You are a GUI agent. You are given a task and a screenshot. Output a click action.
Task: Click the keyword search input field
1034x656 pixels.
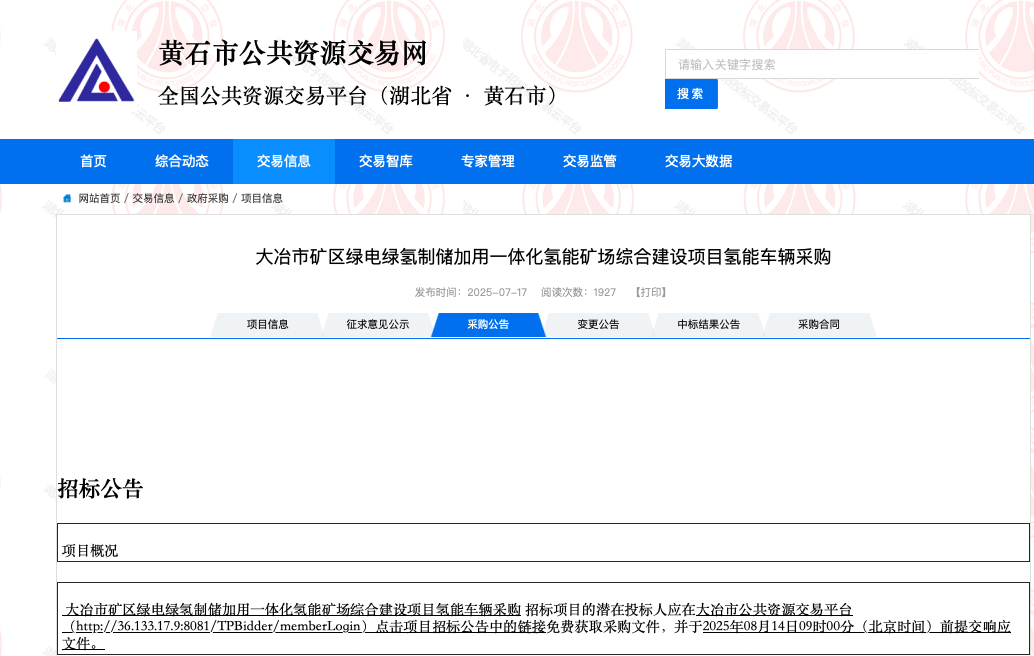click(x=821, y=65)
